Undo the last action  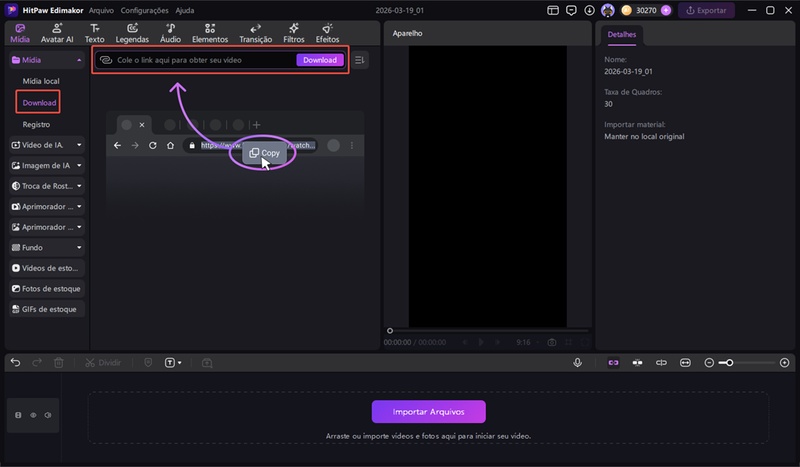pos(15,363)
